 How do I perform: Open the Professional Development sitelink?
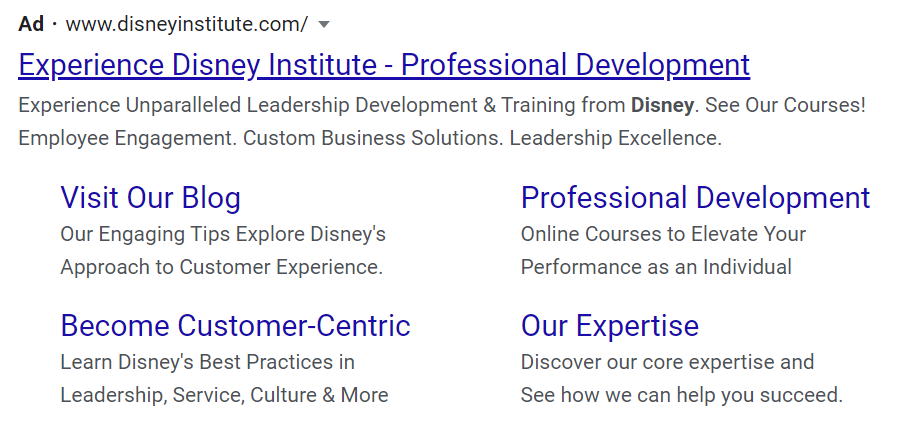click(695, 198)
